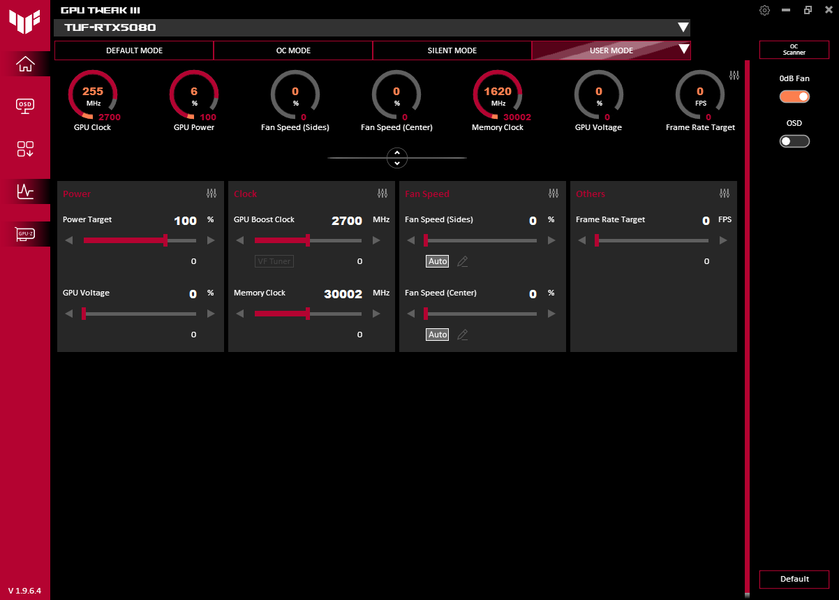Click the Power Target slider
Viewport: 839px width, 600px height.
[x=140, y=240]
